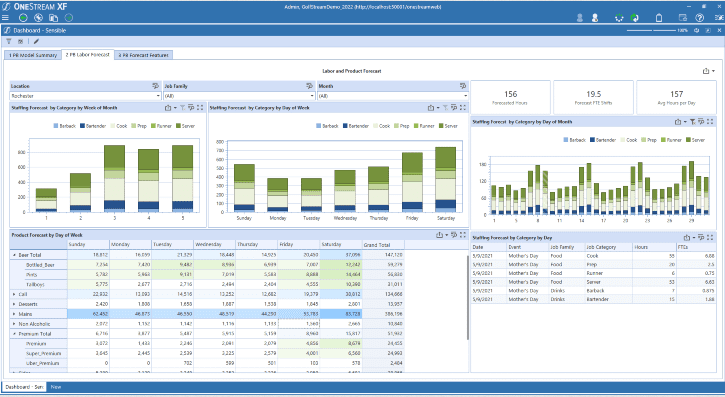Screen dimensions: 725x397
Task: Collapse the Premium Total row
Action: point(14,334)
